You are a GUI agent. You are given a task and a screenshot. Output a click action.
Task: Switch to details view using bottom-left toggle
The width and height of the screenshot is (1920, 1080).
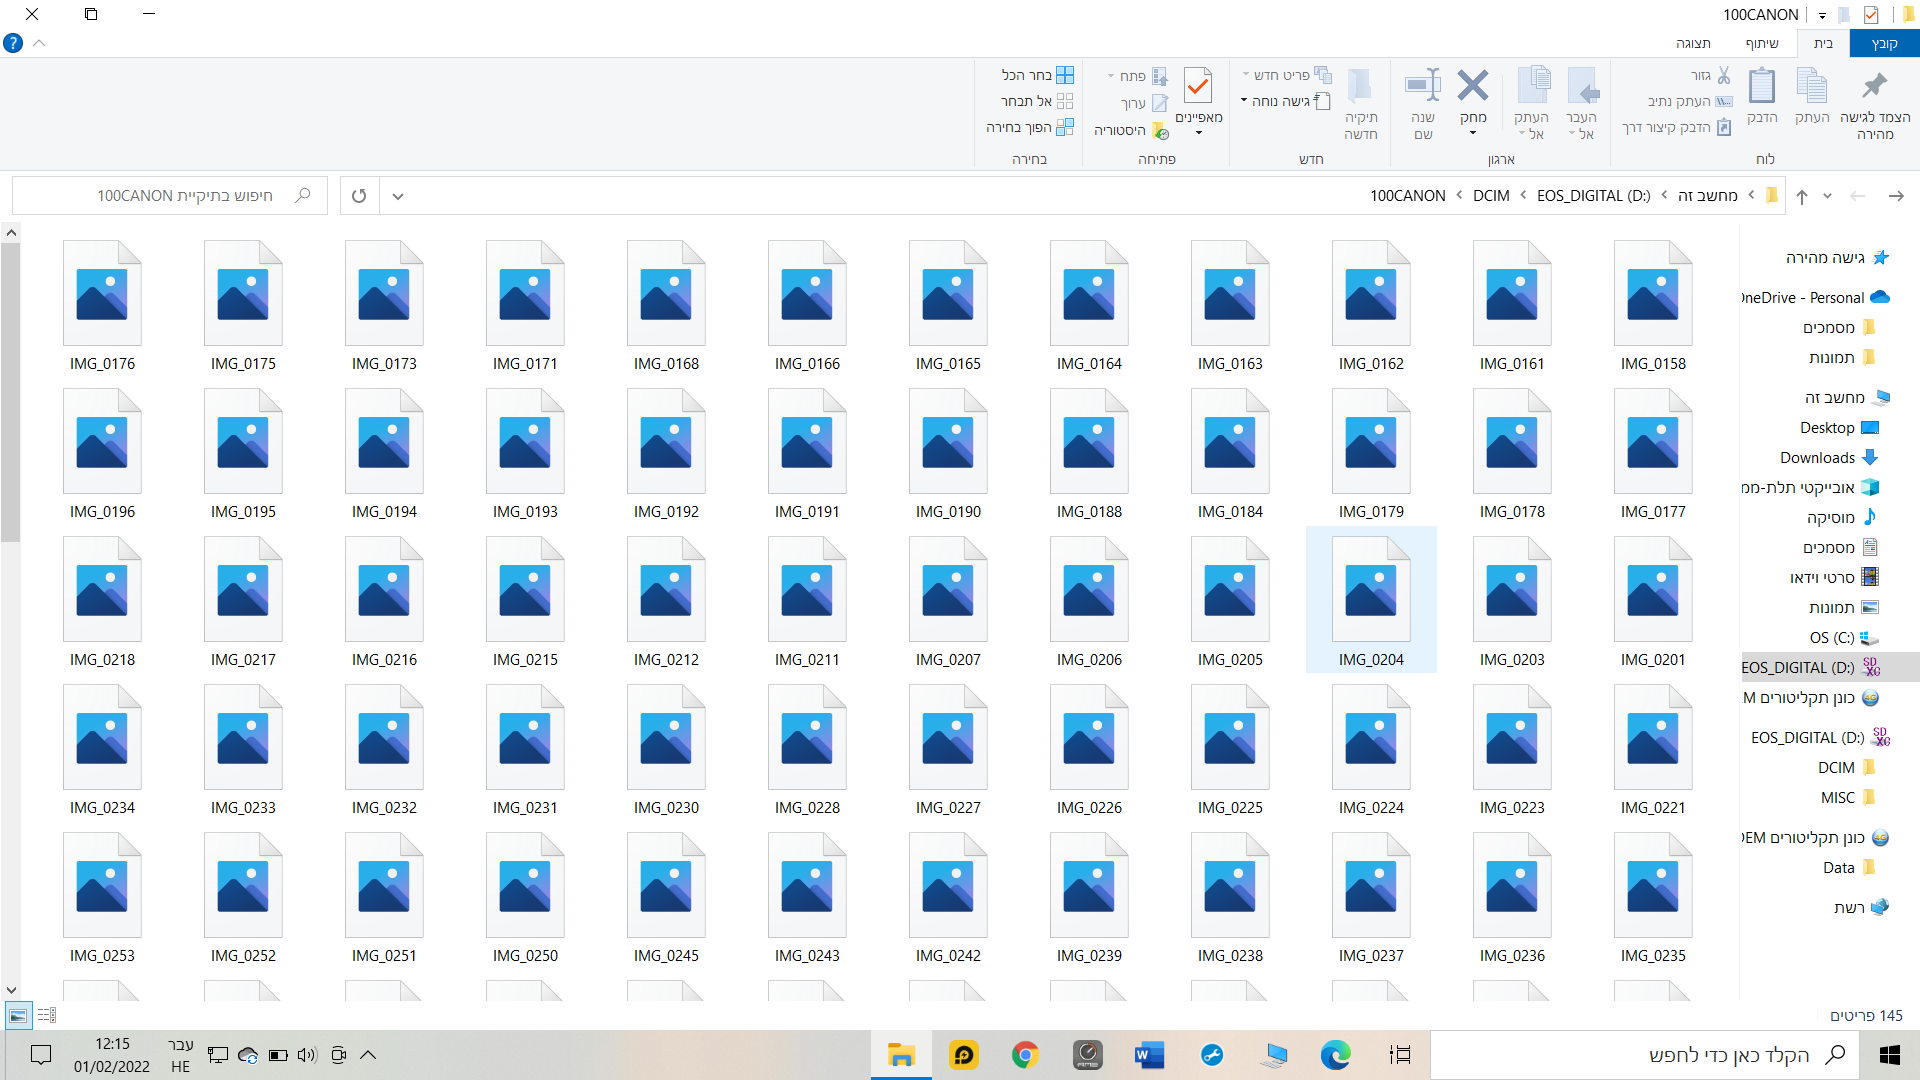(x=47, y=1016)
